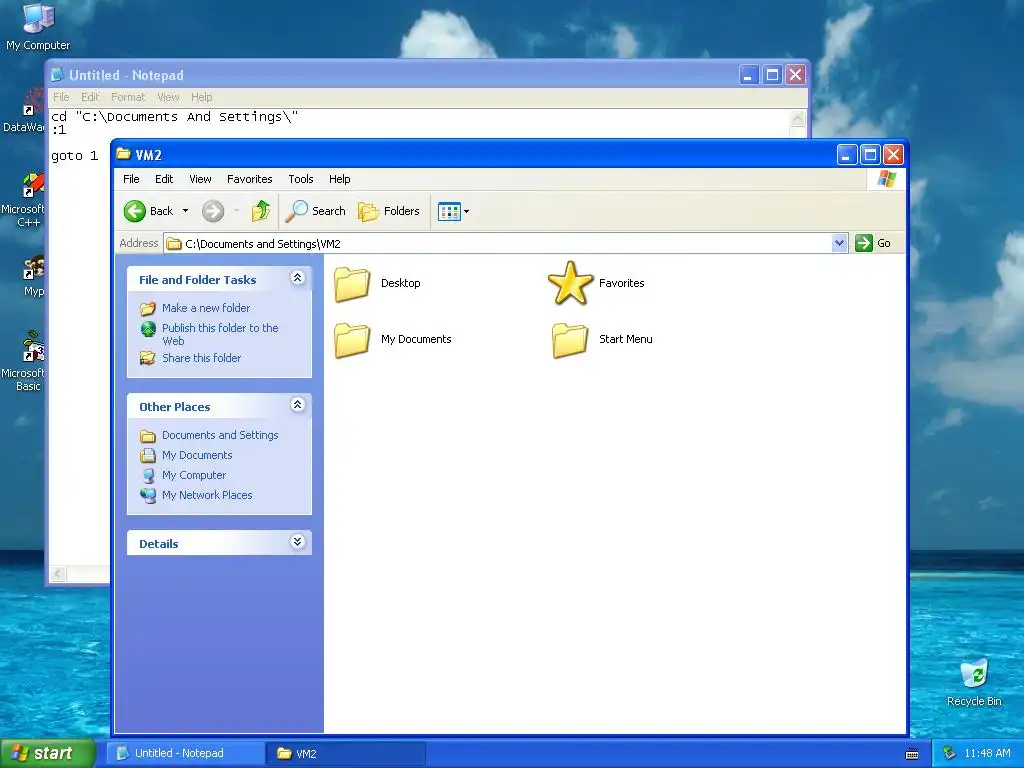The width and height of the screenshot is (1024, 768).
Task: Select the My Documents folder icon
Action: tap(353, 339)
